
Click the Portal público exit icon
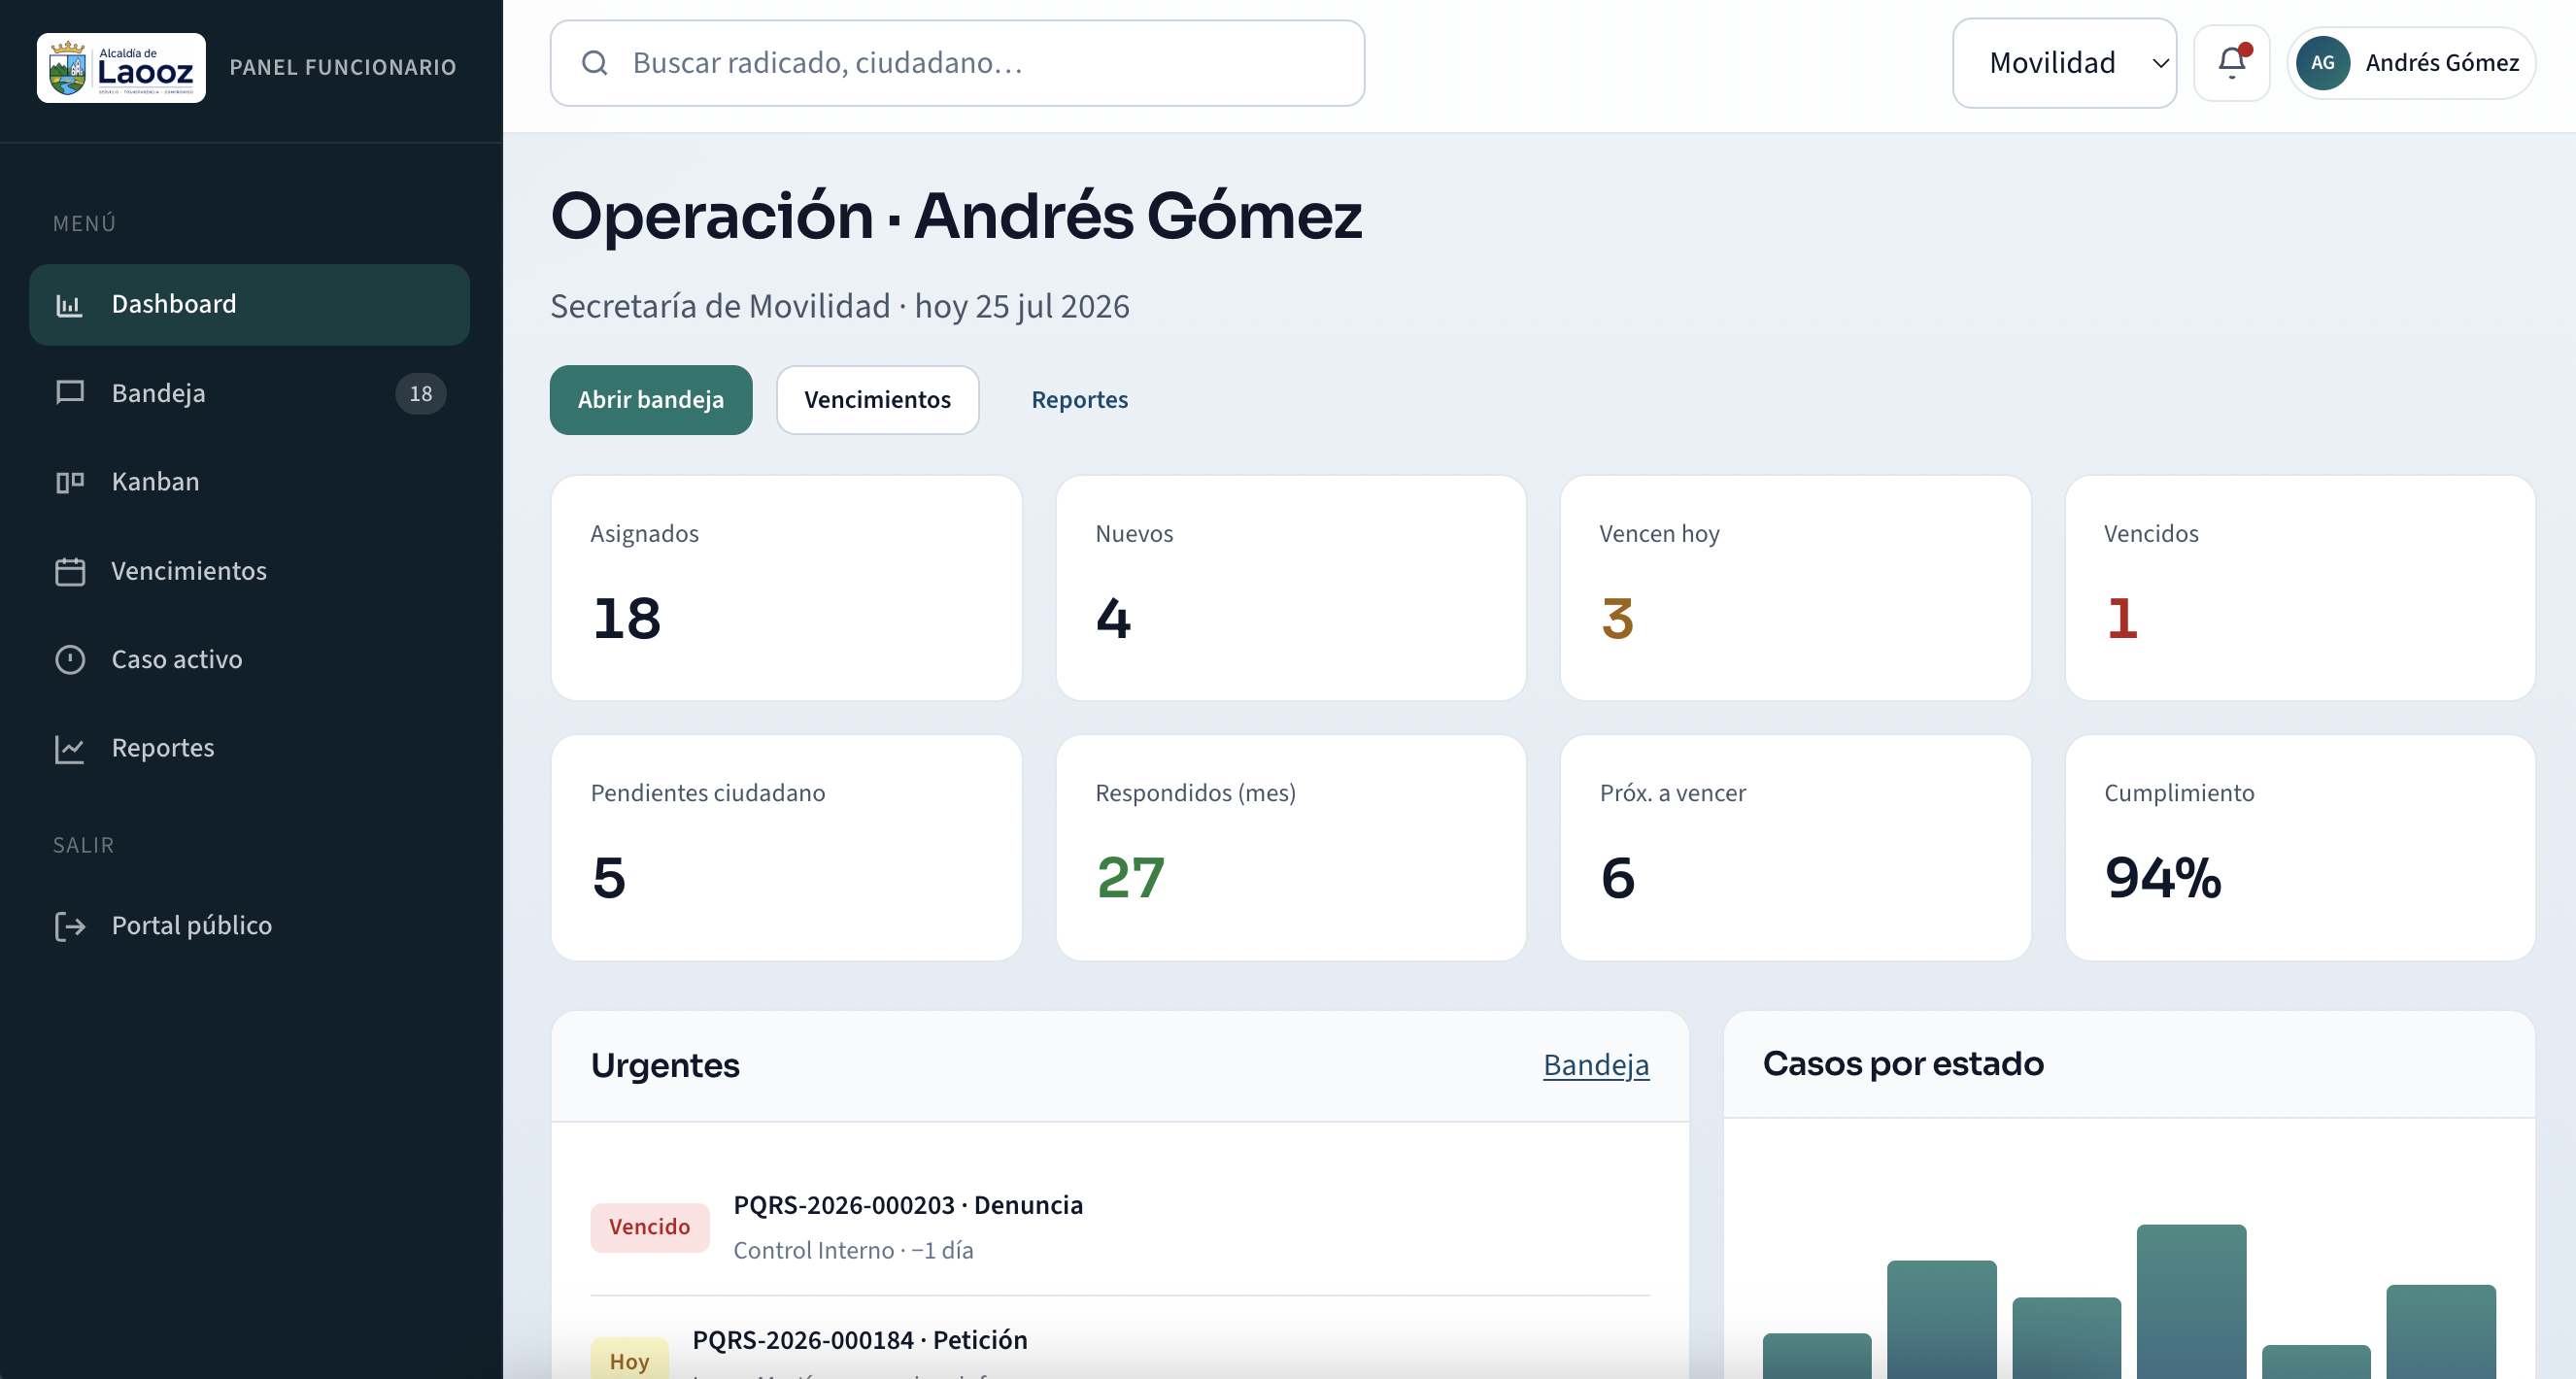(69, 926)
